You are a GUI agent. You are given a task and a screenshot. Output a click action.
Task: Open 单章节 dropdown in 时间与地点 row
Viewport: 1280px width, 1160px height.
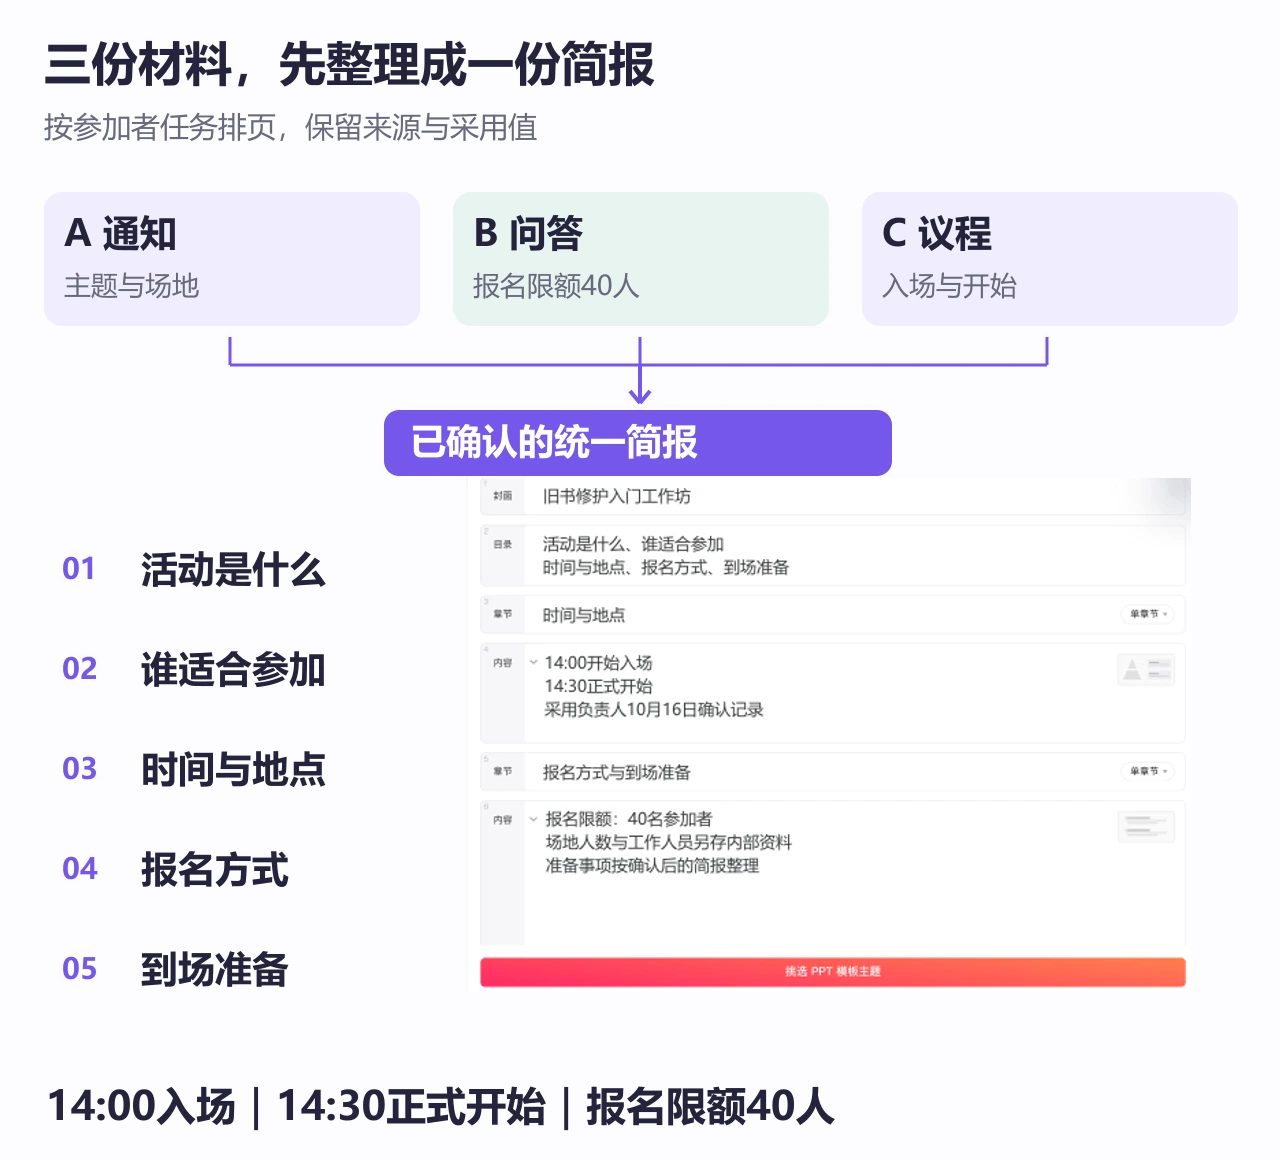(1148, 614)
